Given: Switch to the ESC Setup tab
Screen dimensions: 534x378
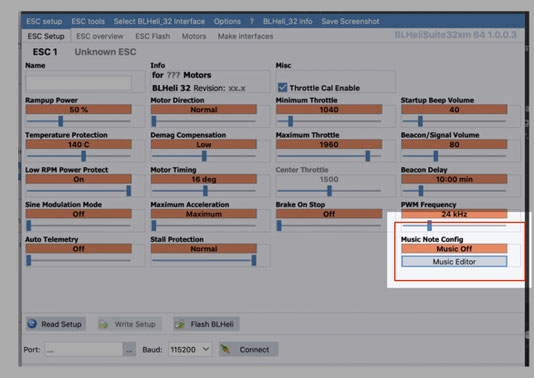Looking at the screenshot, I should coord(46,36).
